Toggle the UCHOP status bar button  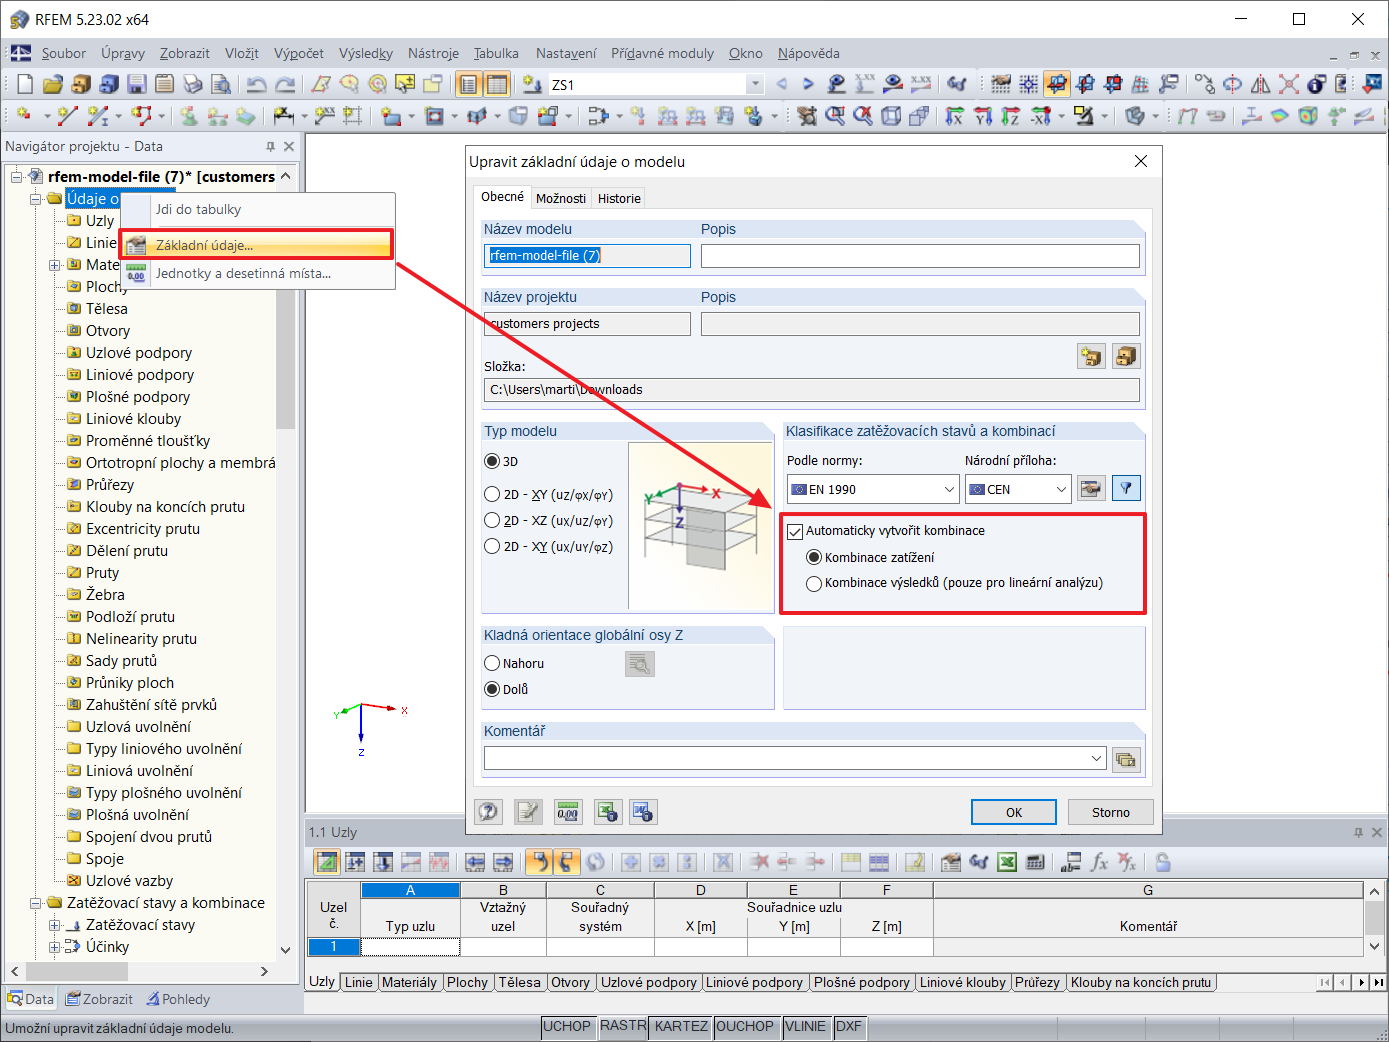click(x=567, y=1026)
